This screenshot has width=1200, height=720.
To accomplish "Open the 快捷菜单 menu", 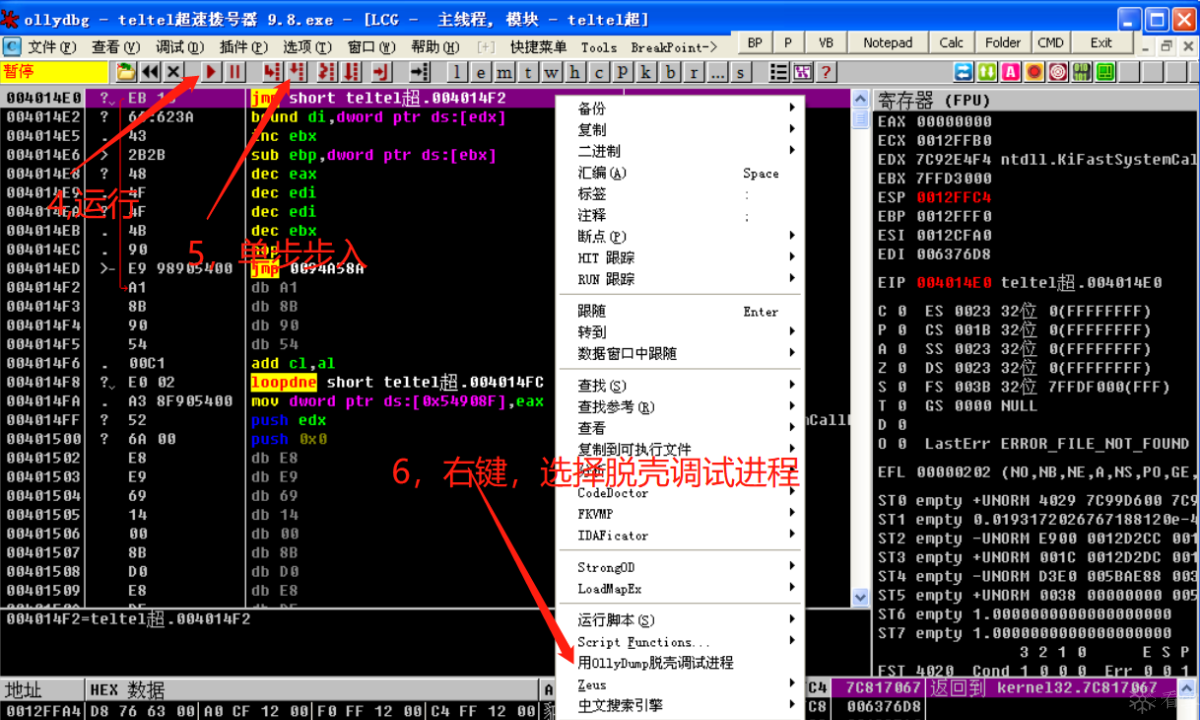I will (x=538, y=47).
